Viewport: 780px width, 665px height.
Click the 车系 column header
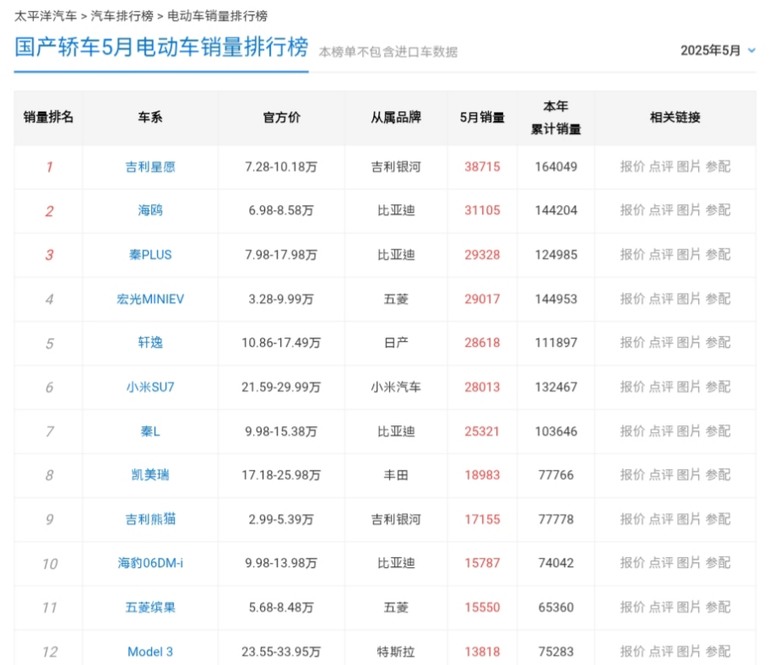(x=150, y=117)
